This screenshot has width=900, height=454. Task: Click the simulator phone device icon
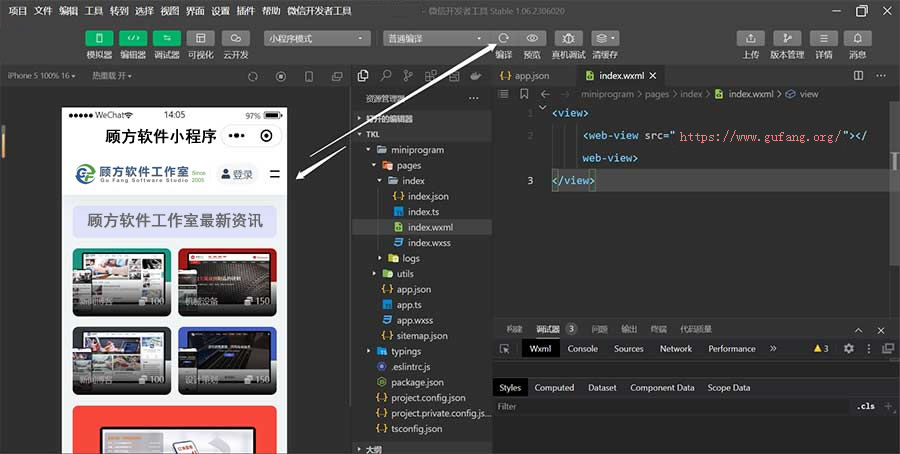309,76
